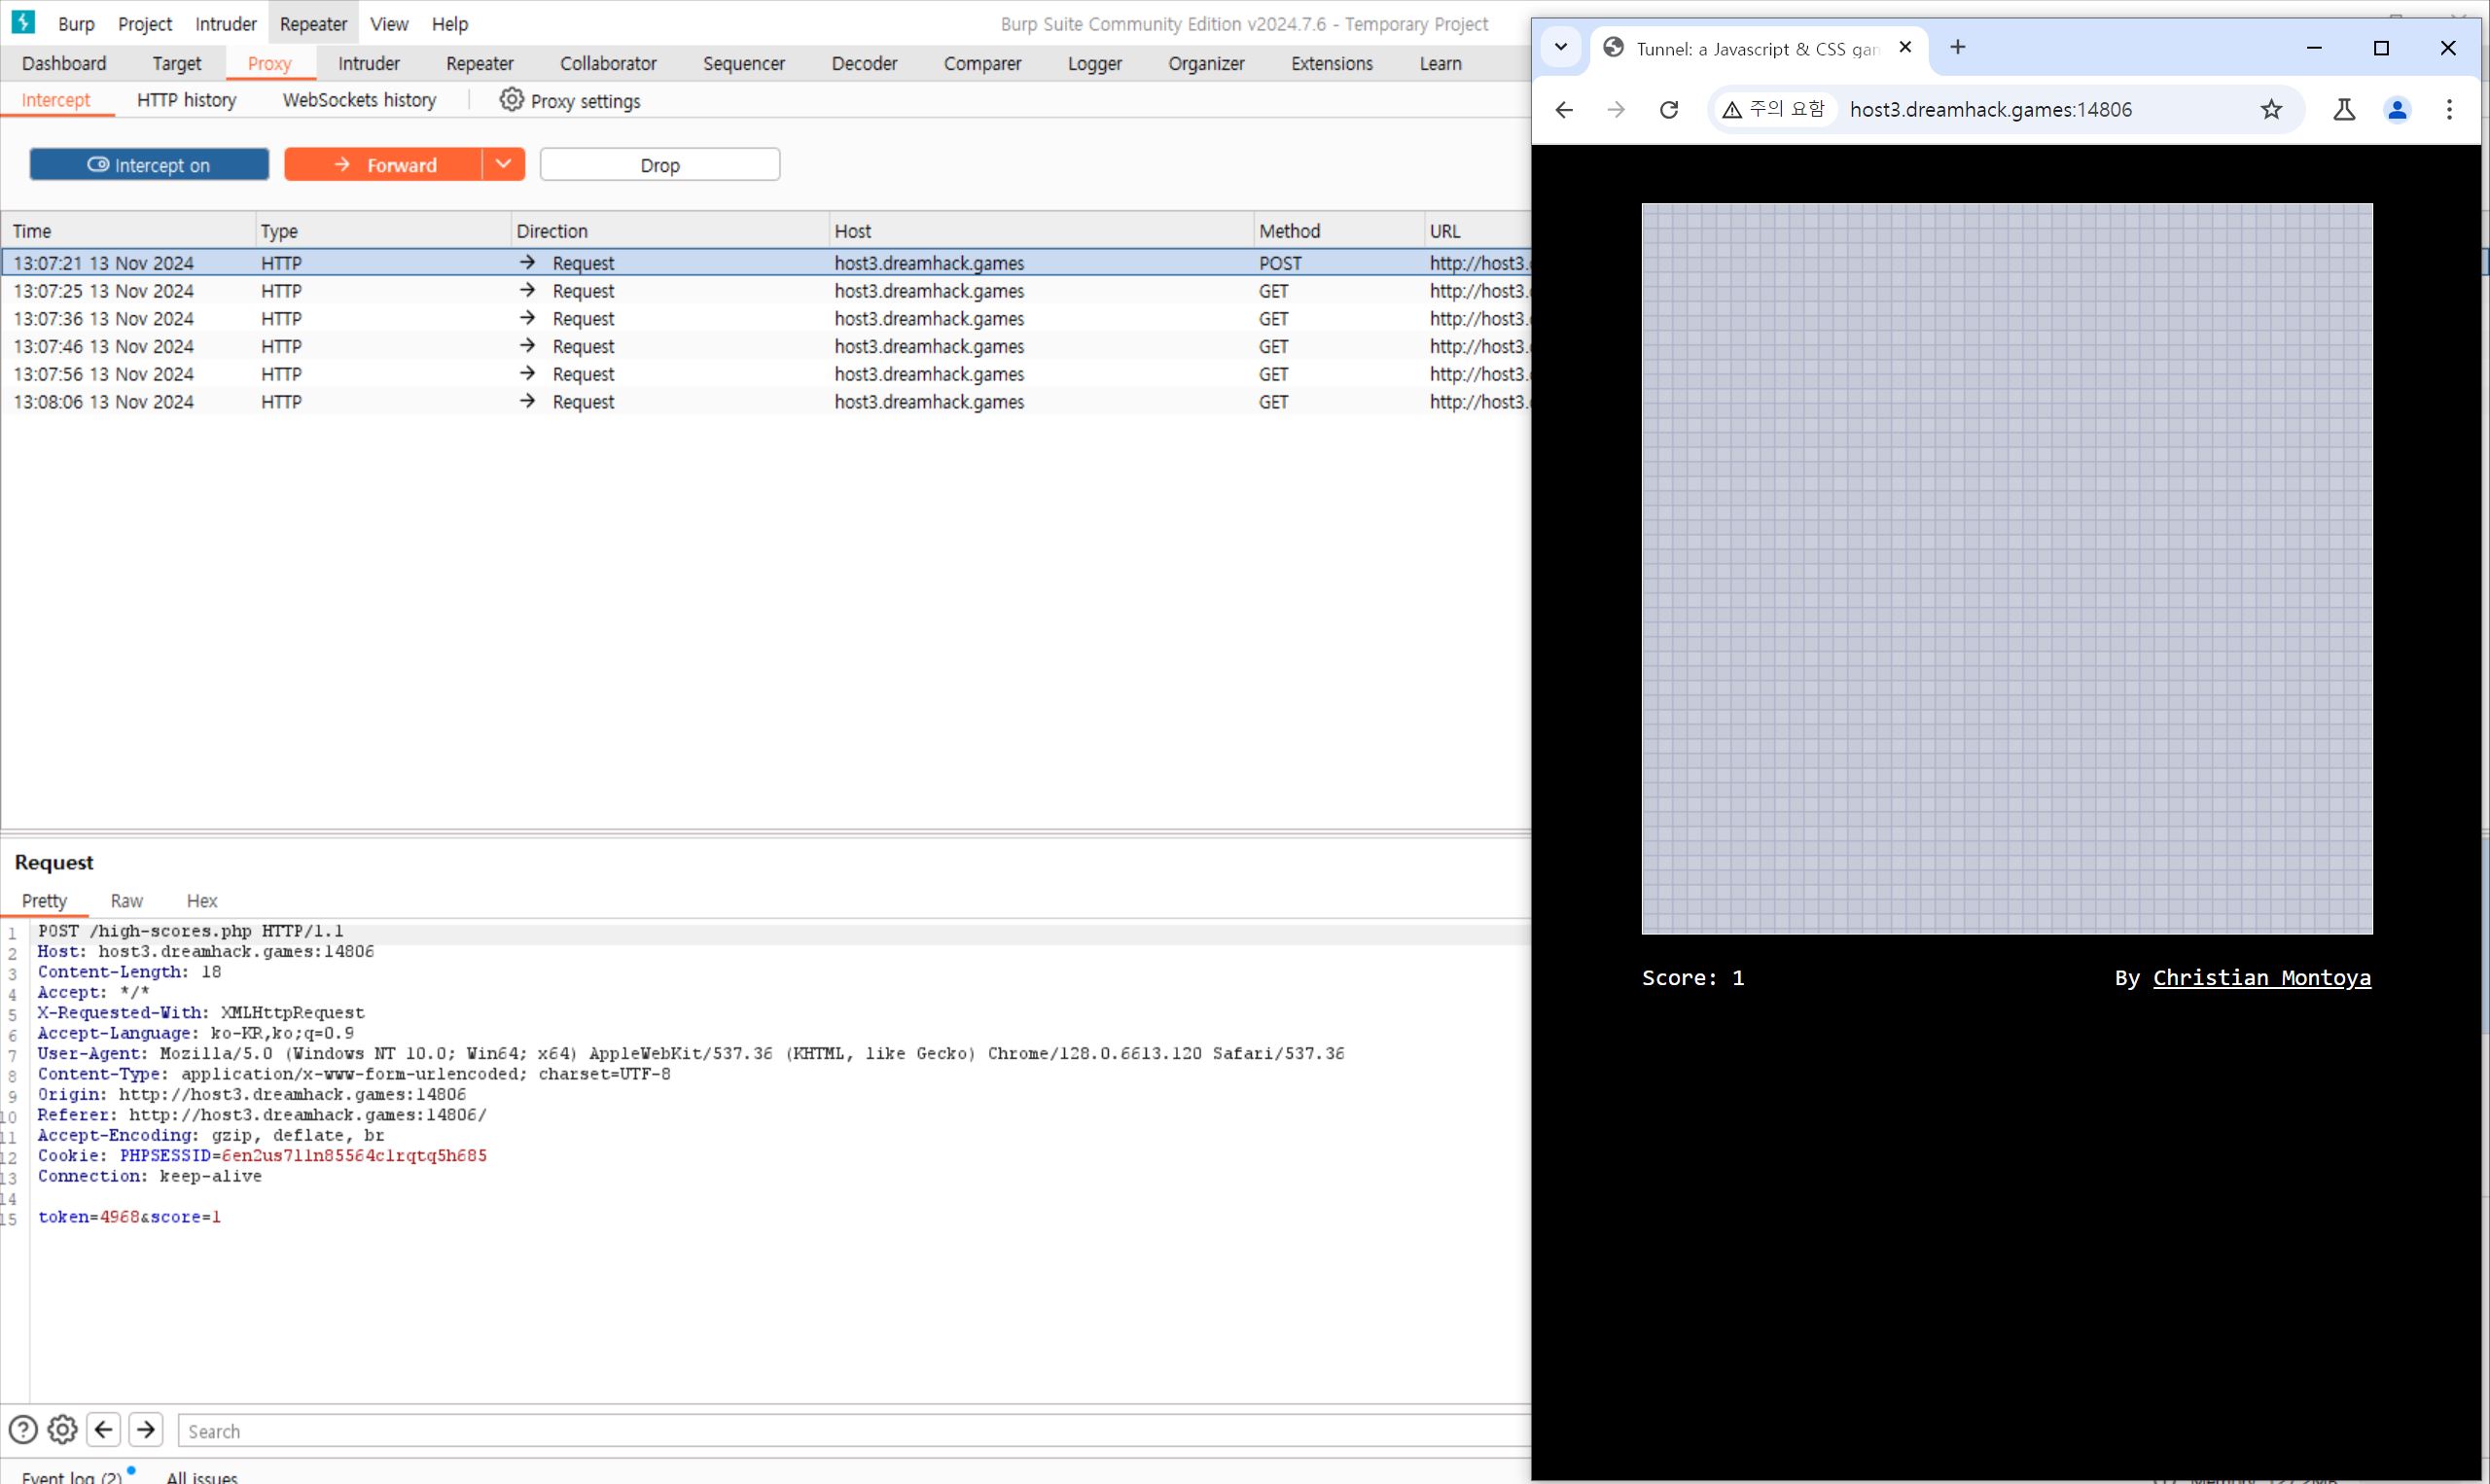Open Chrome tab search chevron

pyautogui.click(x=1560, y=47)
